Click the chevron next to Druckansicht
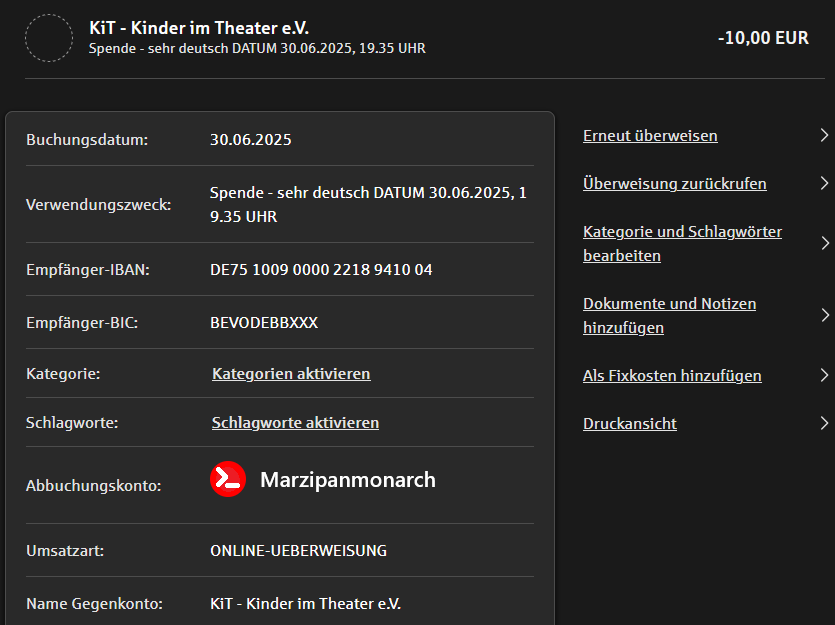This screenshot has width=835, height=625. [x=824, y=424]
